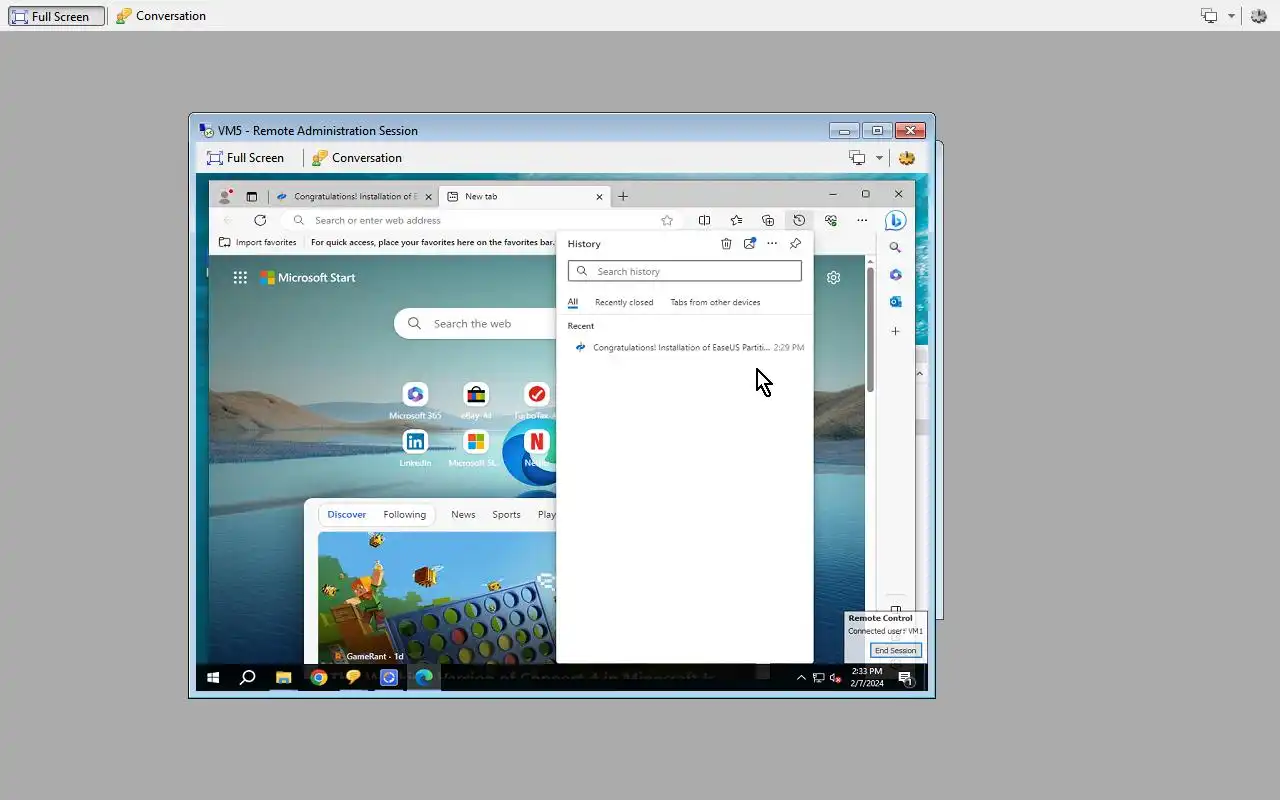Close the Congratulations Installation tab
Image resolution: width=1280 pixels, height=800 pixels.
[x=429, y=197]
